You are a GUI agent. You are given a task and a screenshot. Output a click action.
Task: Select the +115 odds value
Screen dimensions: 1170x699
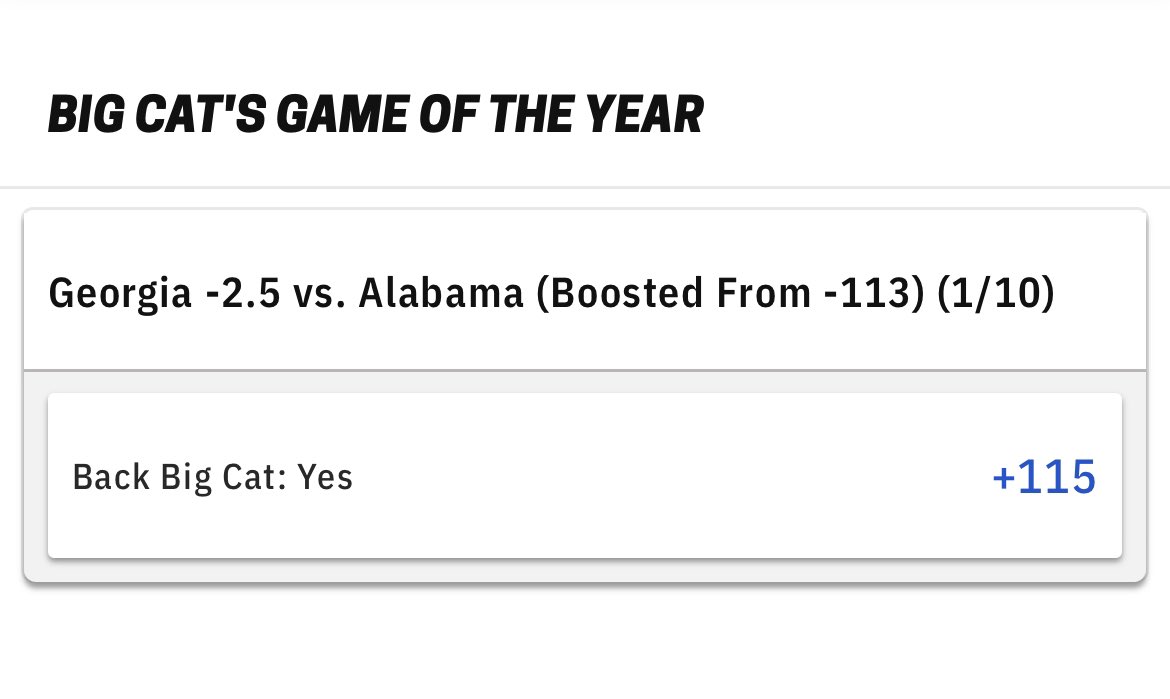1044,477
